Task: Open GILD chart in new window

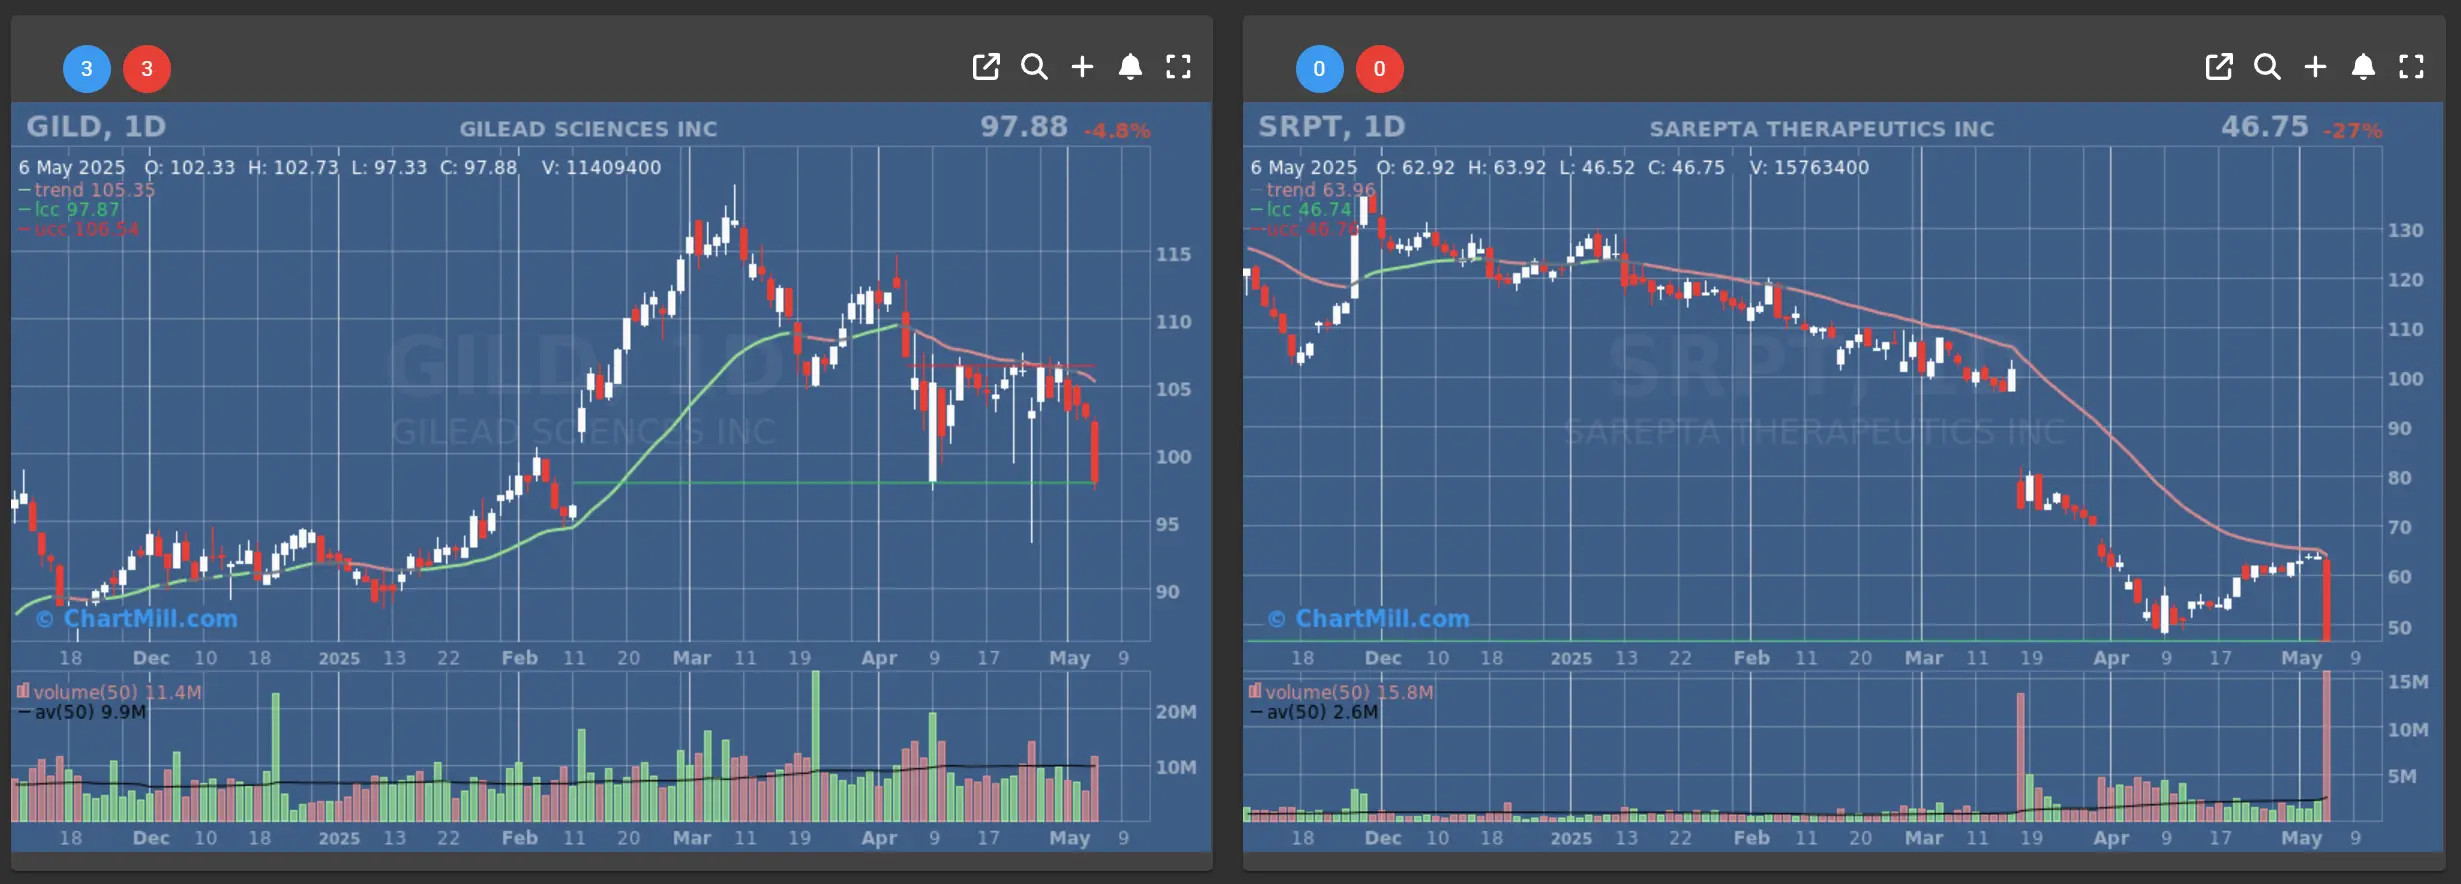Action: click(986, 67)
